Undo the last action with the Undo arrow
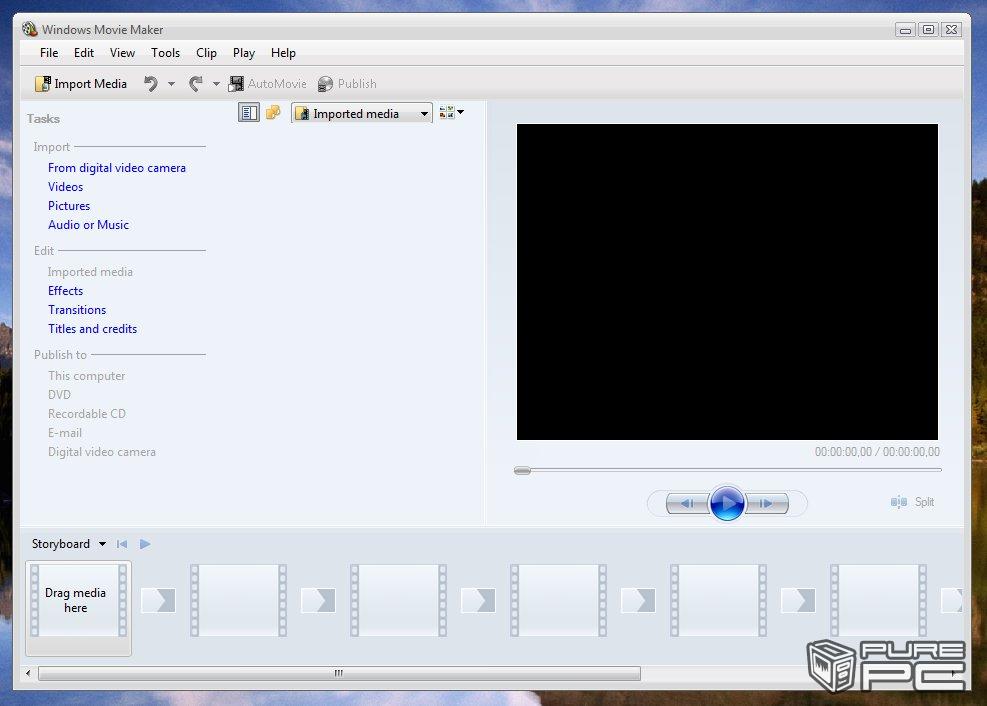 click(x=150, y=84)
